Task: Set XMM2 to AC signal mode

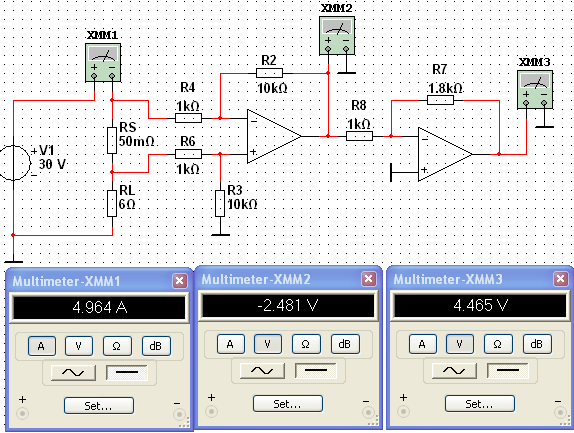Action: point(262,371)
